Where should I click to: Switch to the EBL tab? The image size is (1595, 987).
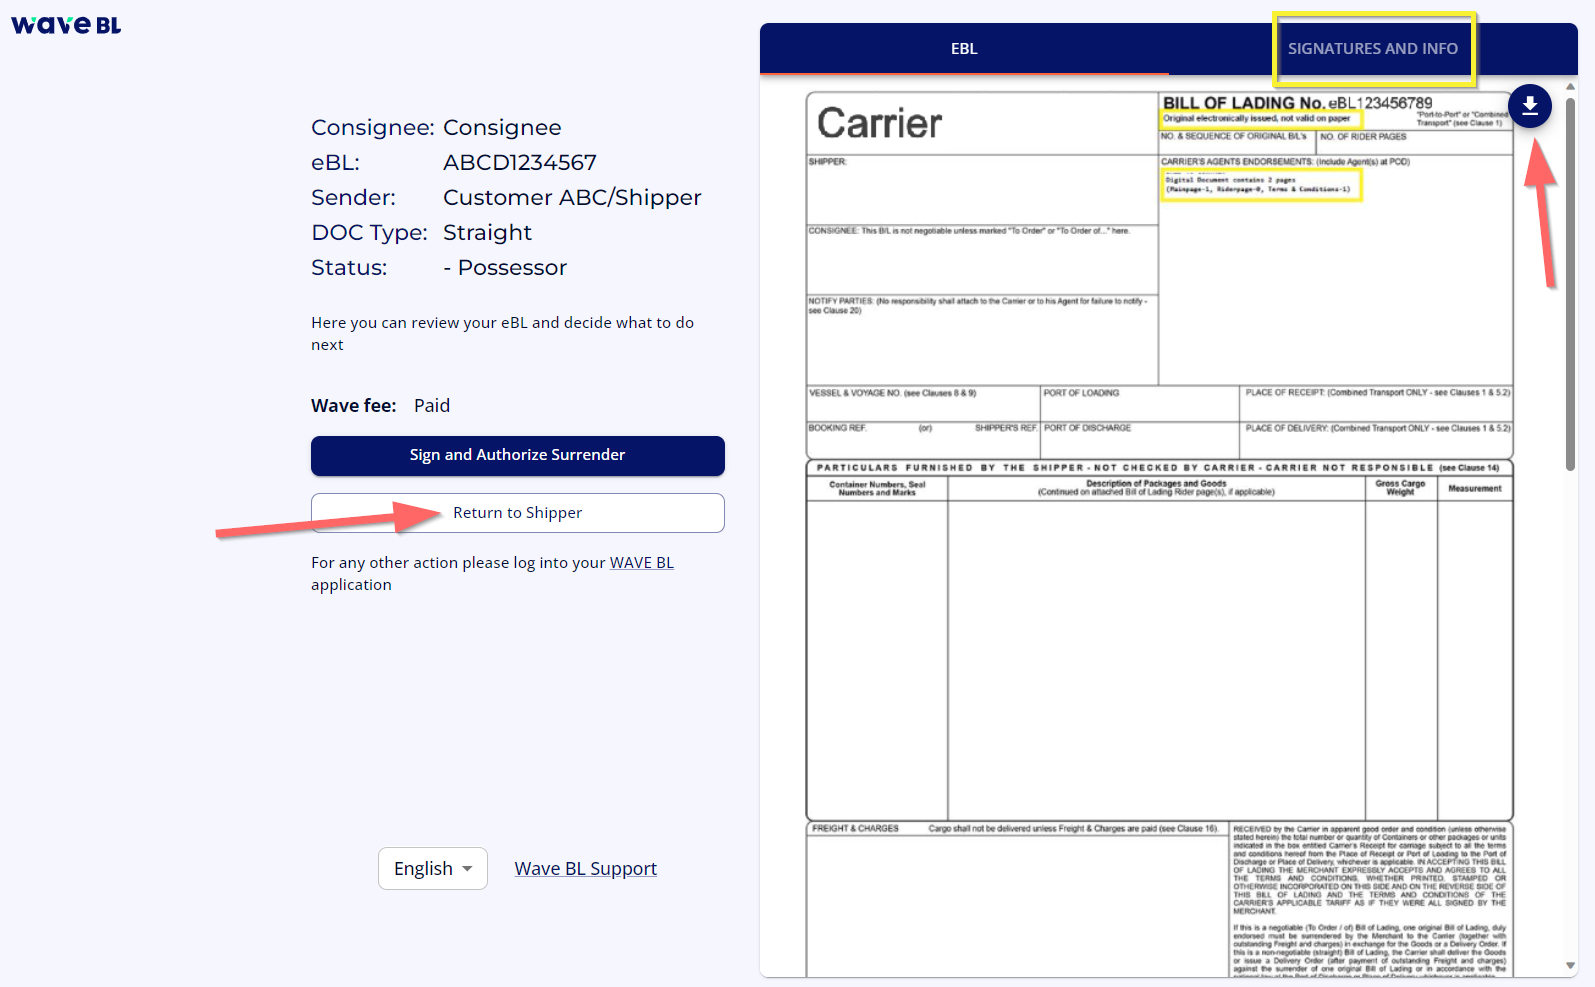964,49
